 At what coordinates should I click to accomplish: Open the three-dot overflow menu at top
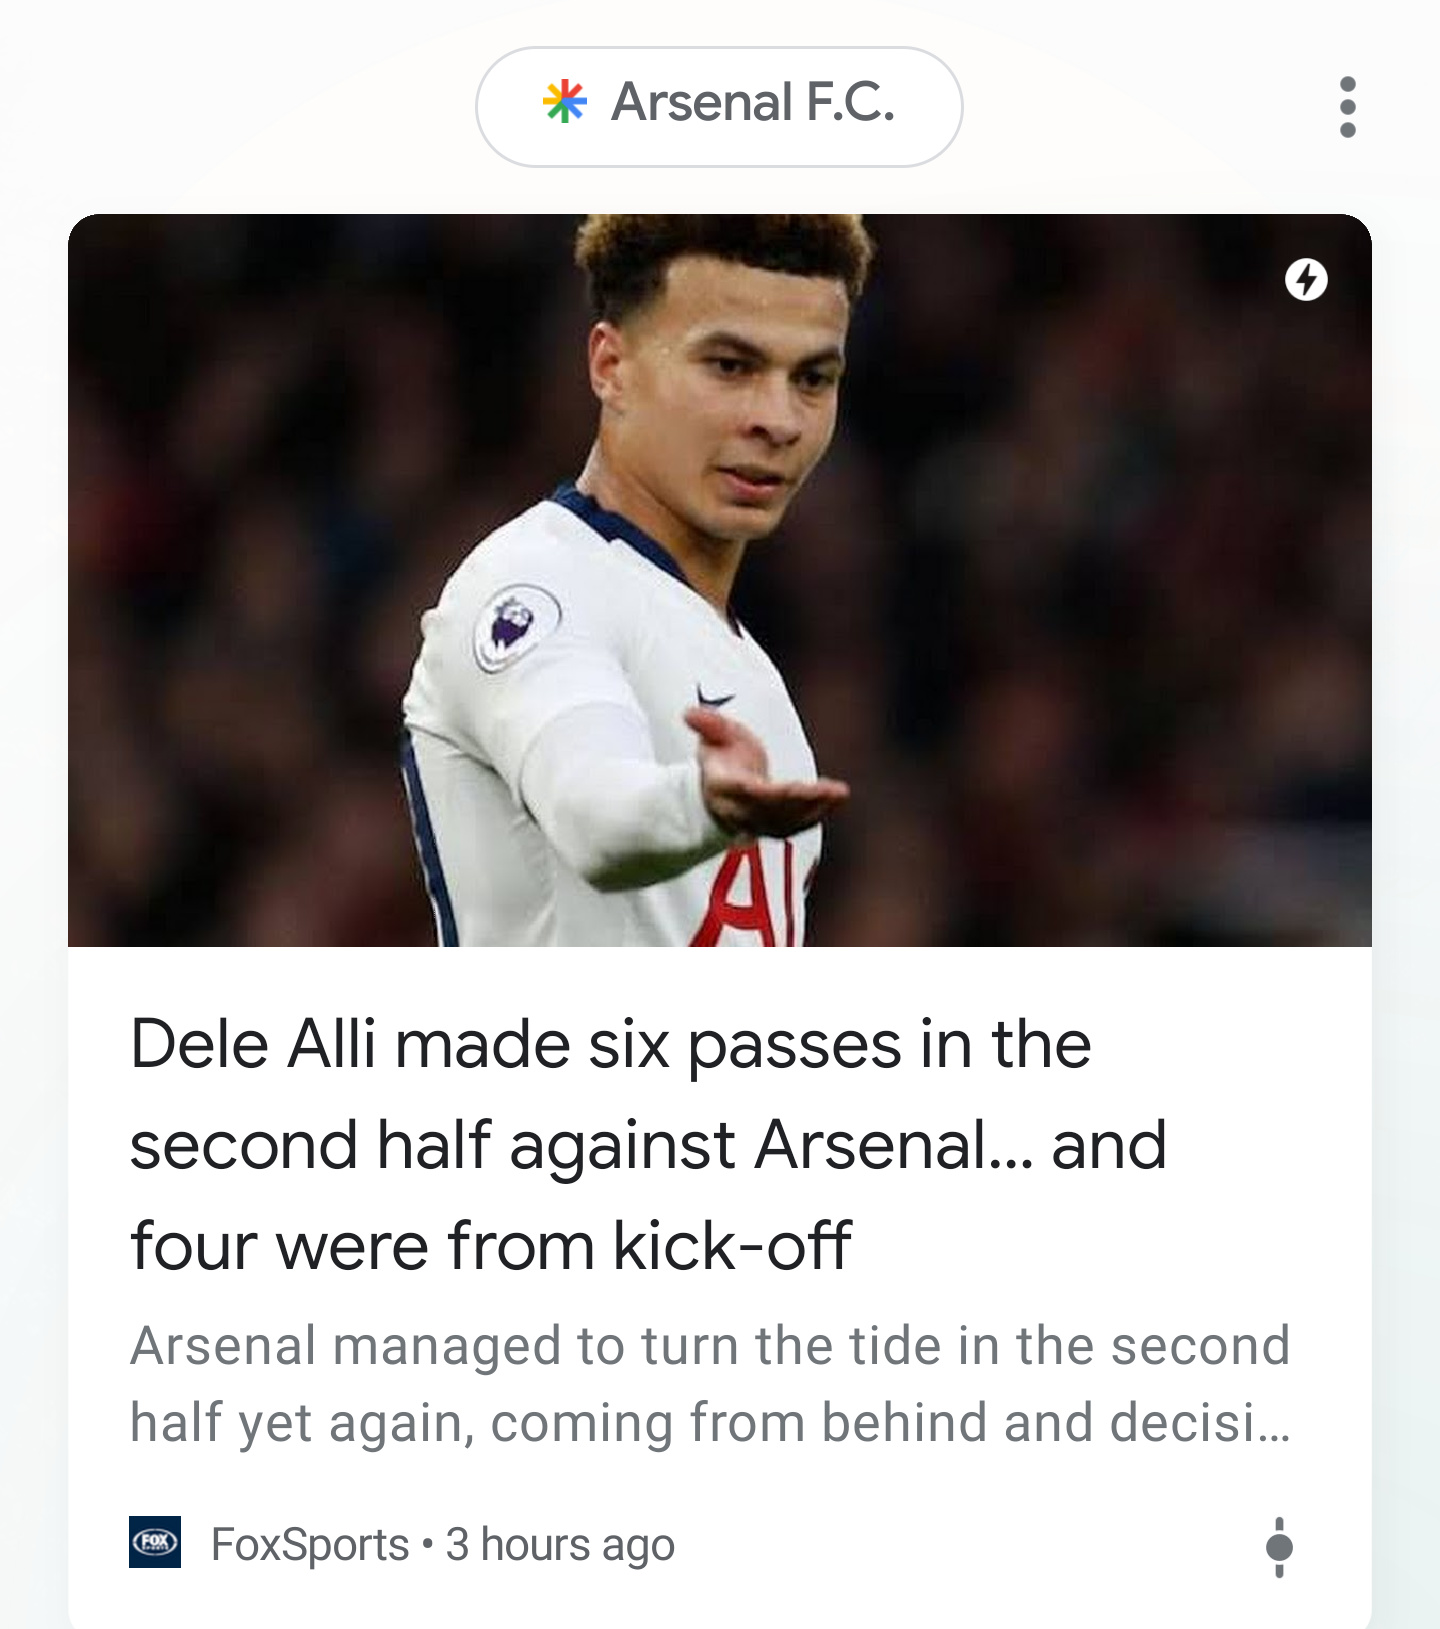[x=1347, y=107]
